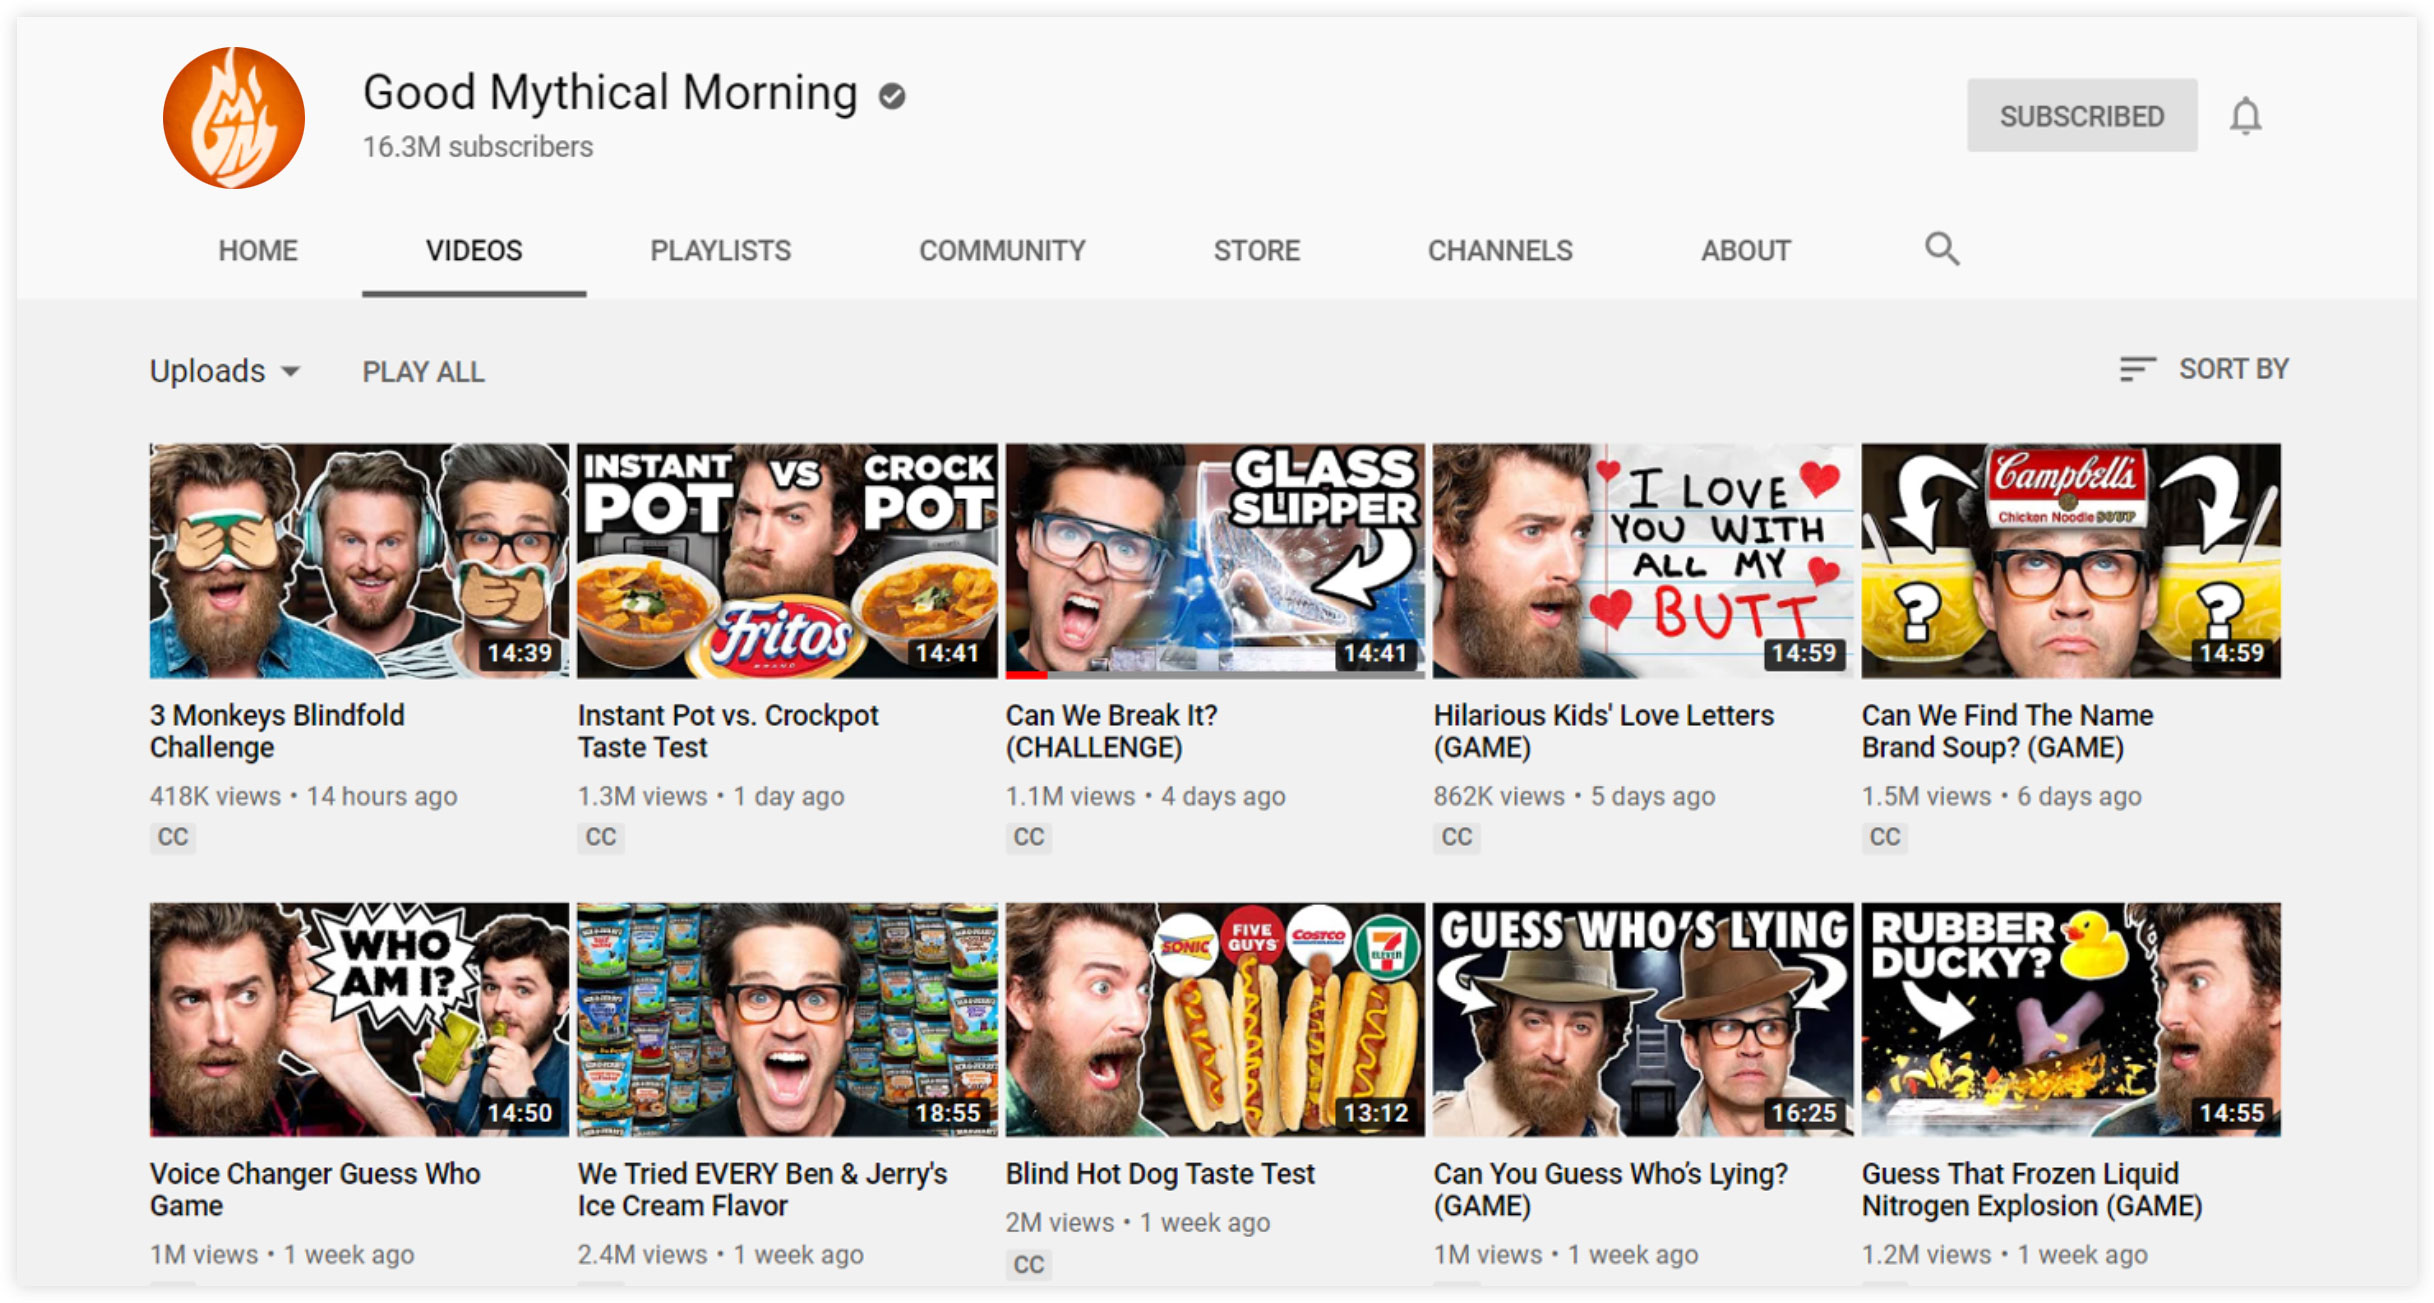Open the notification bell settings
2434x1303 pixels.
[x=2245, y=116]
